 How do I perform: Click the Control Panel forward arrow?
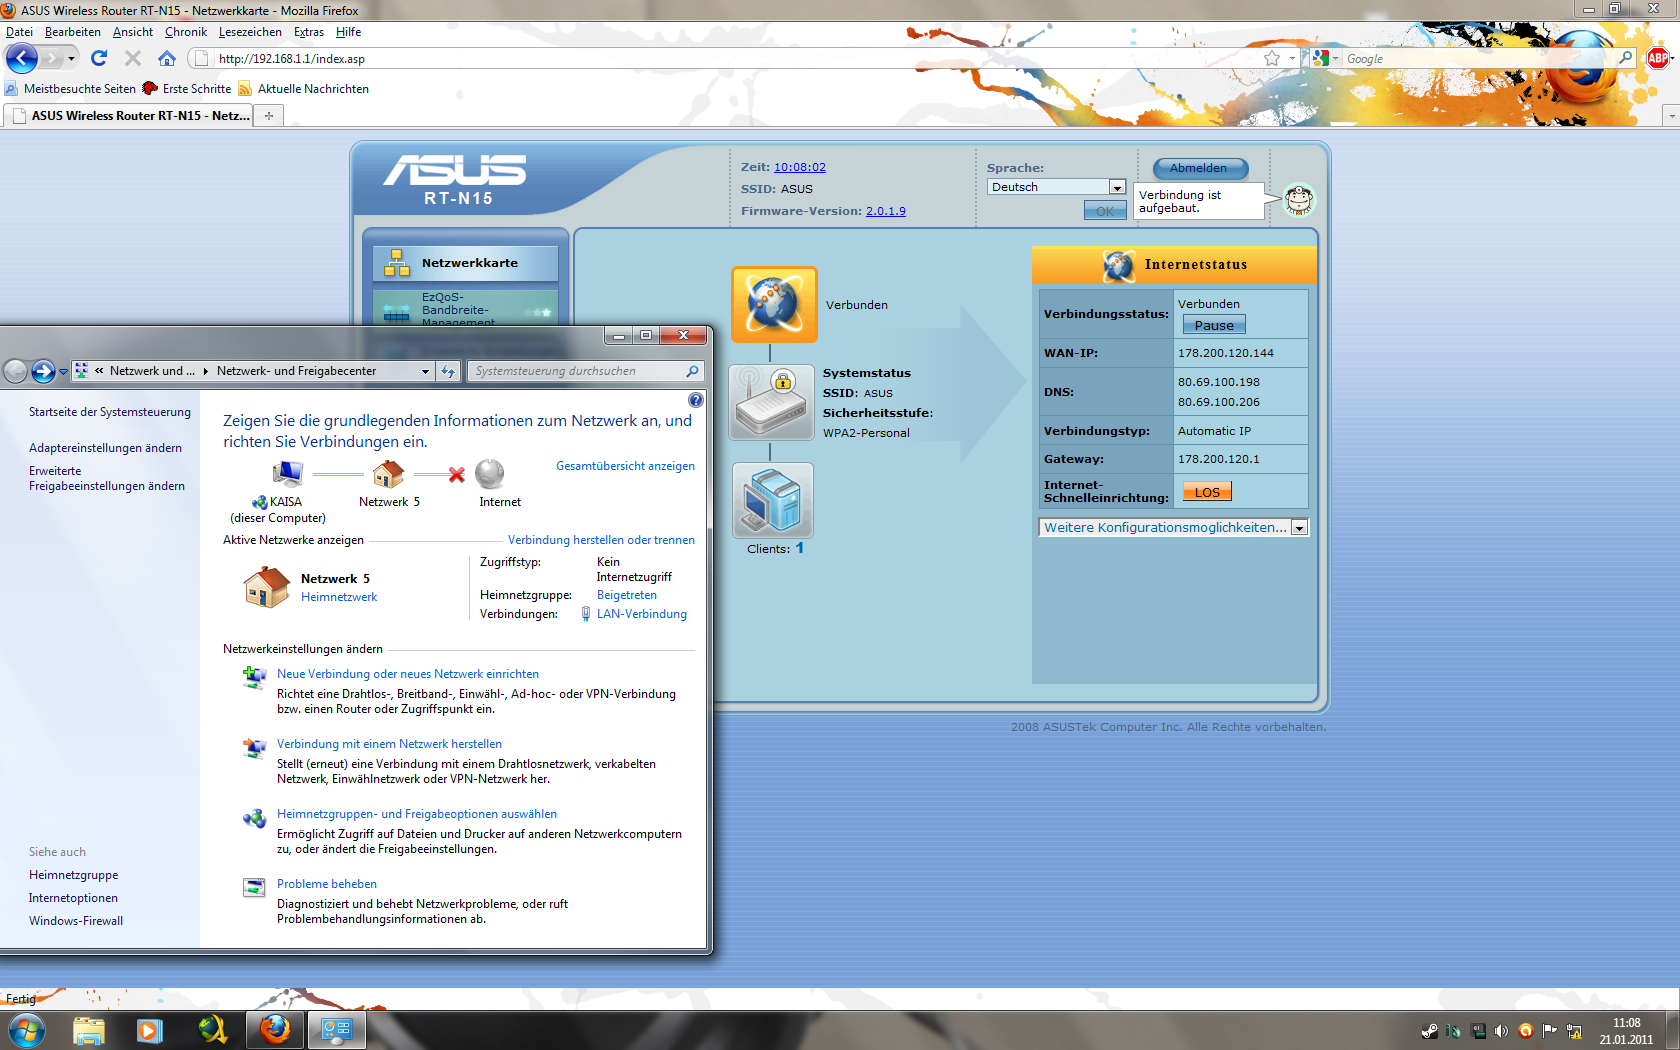(43, 371)
